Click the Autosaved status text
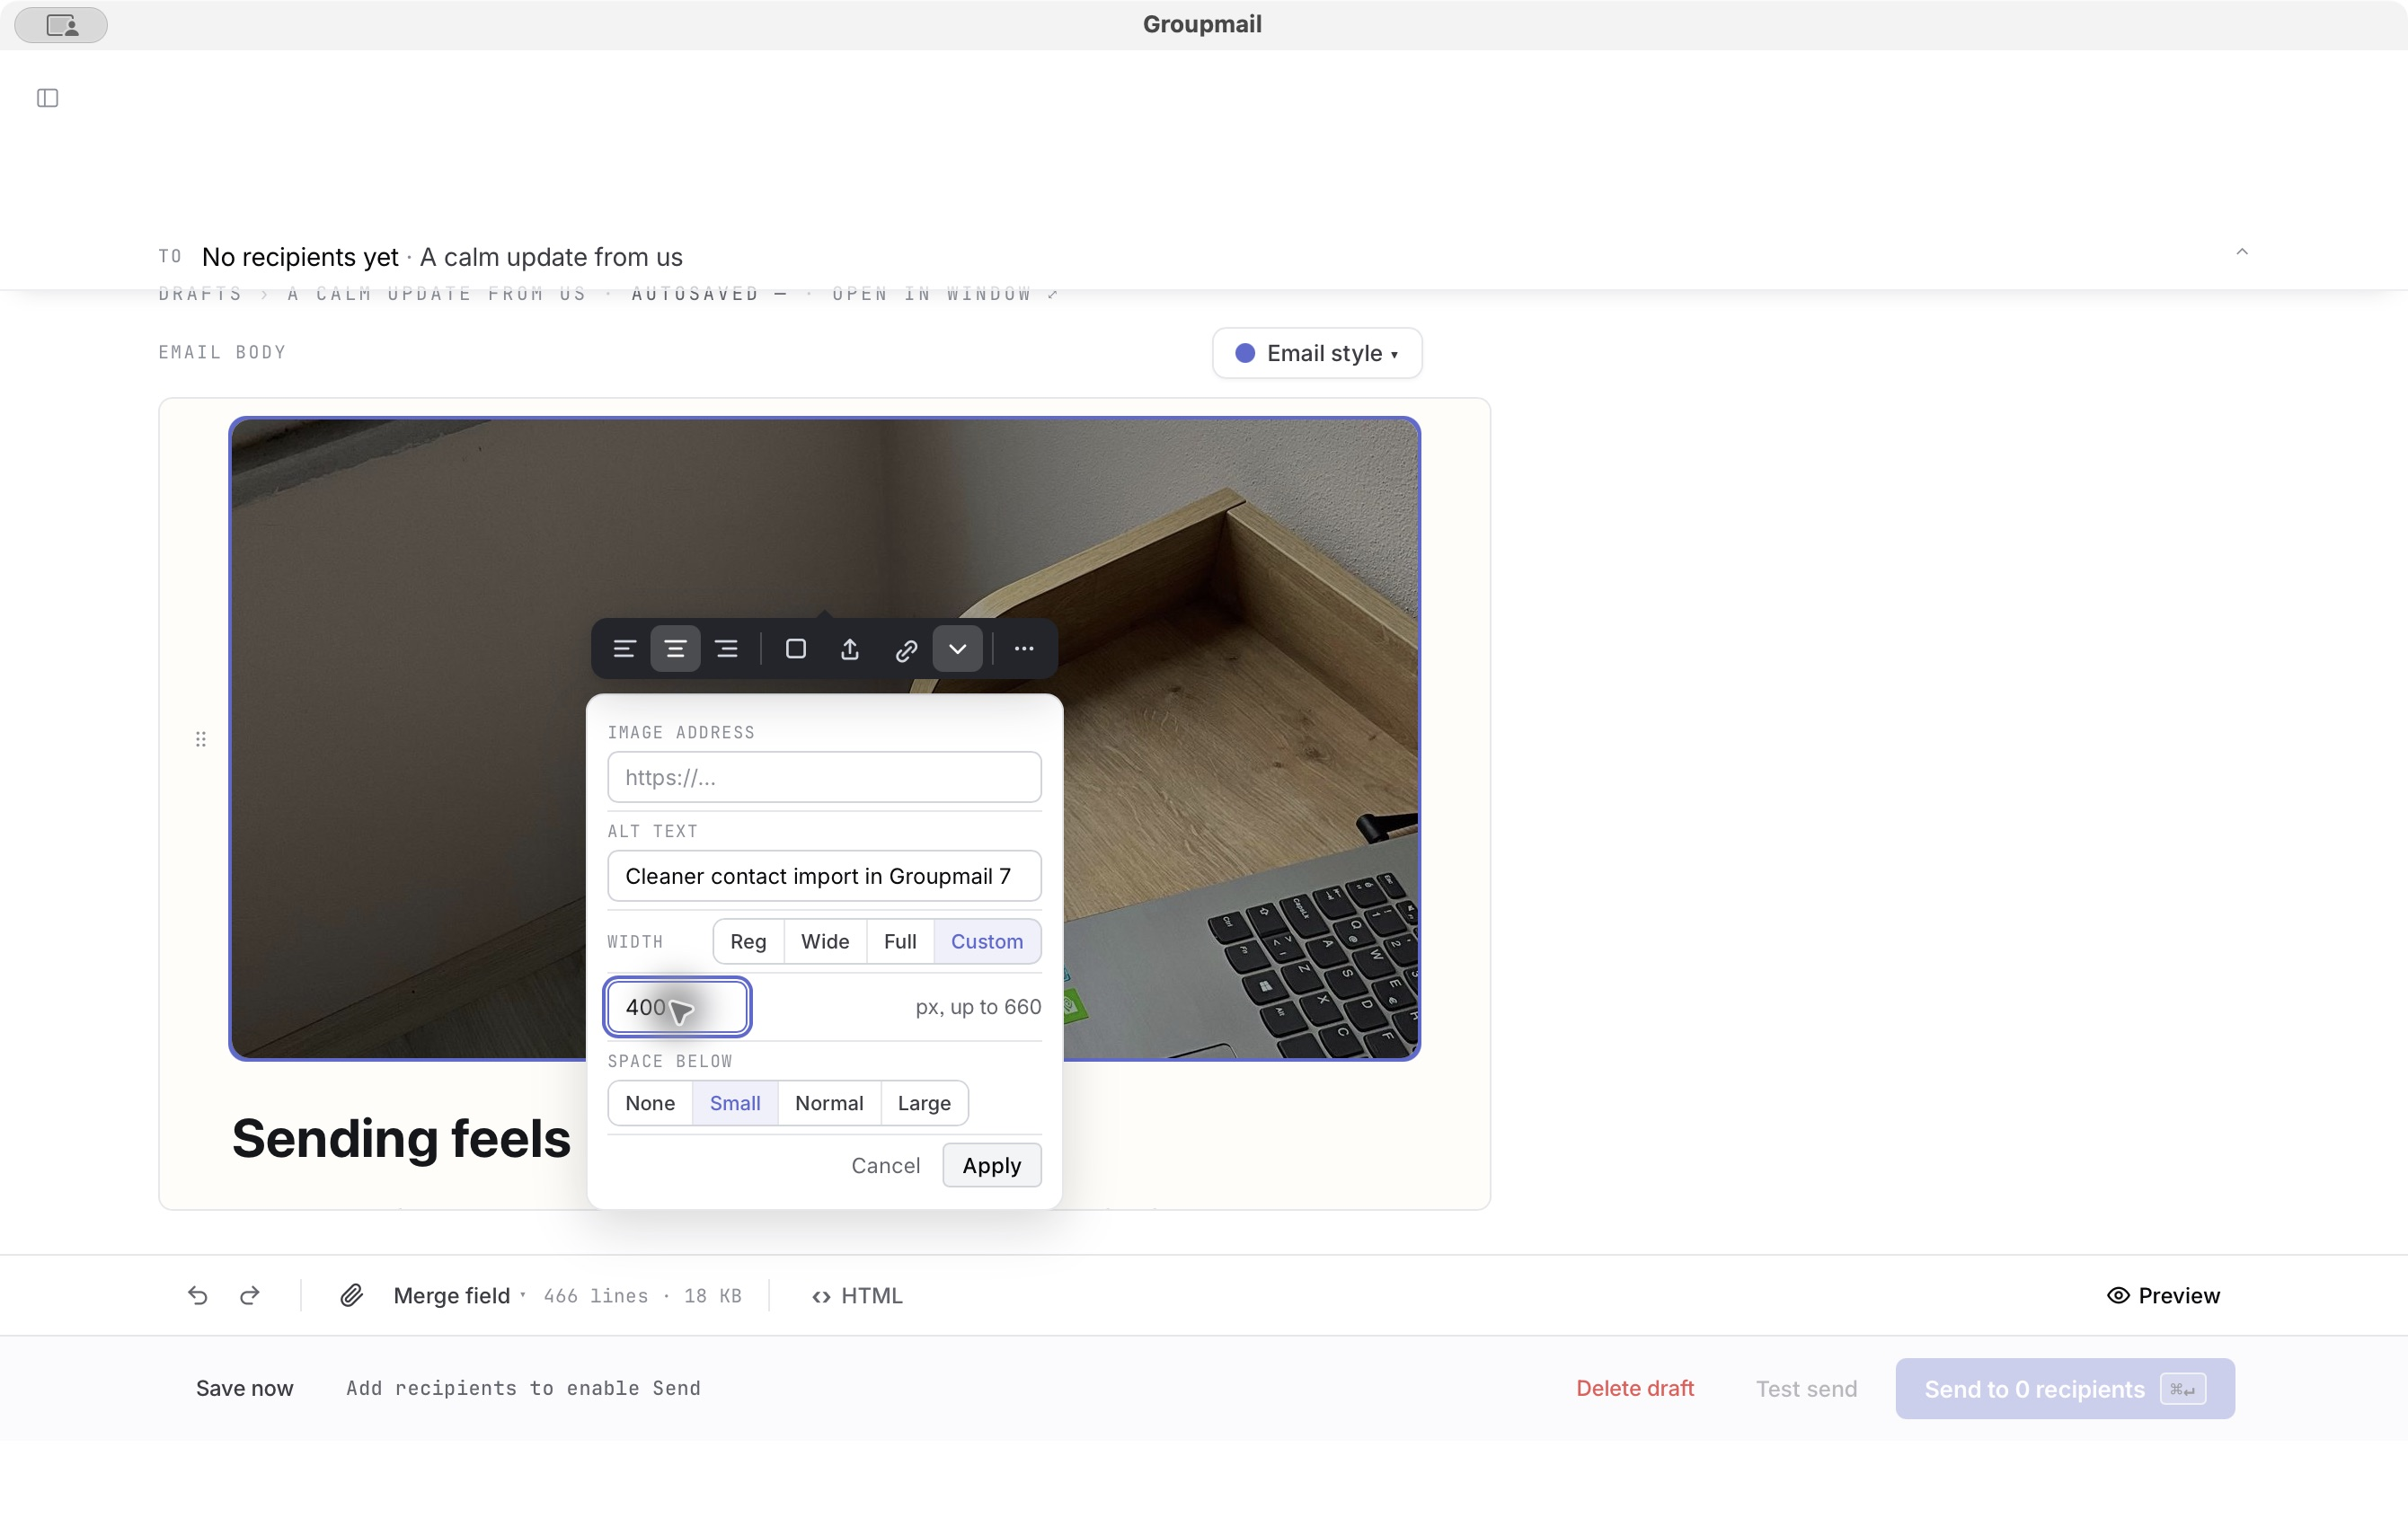The height and width of the screenshot is (1527, 2408). (x=709, y=294)
